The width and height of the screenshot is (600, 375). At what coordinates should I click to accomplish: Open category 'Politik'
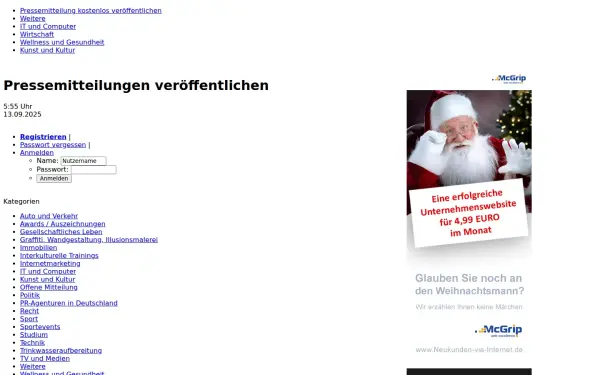30,295
